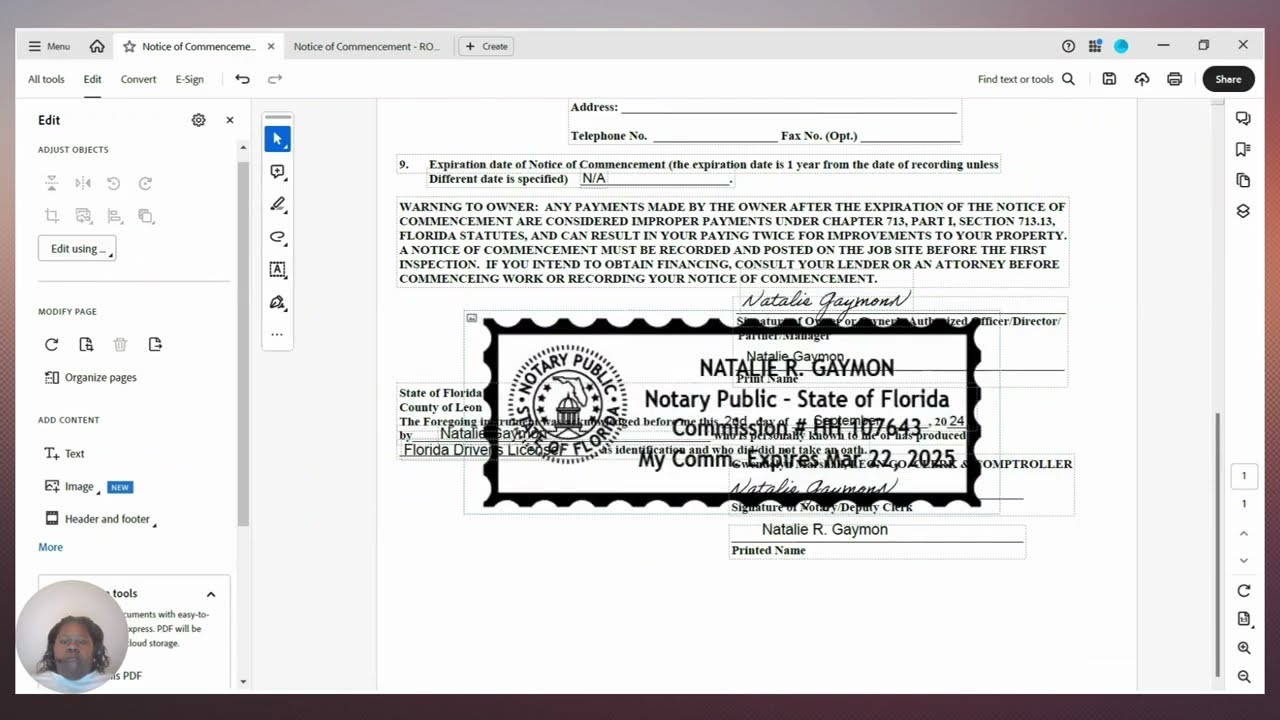Open the Comments pane icon

click(1243, 118)
